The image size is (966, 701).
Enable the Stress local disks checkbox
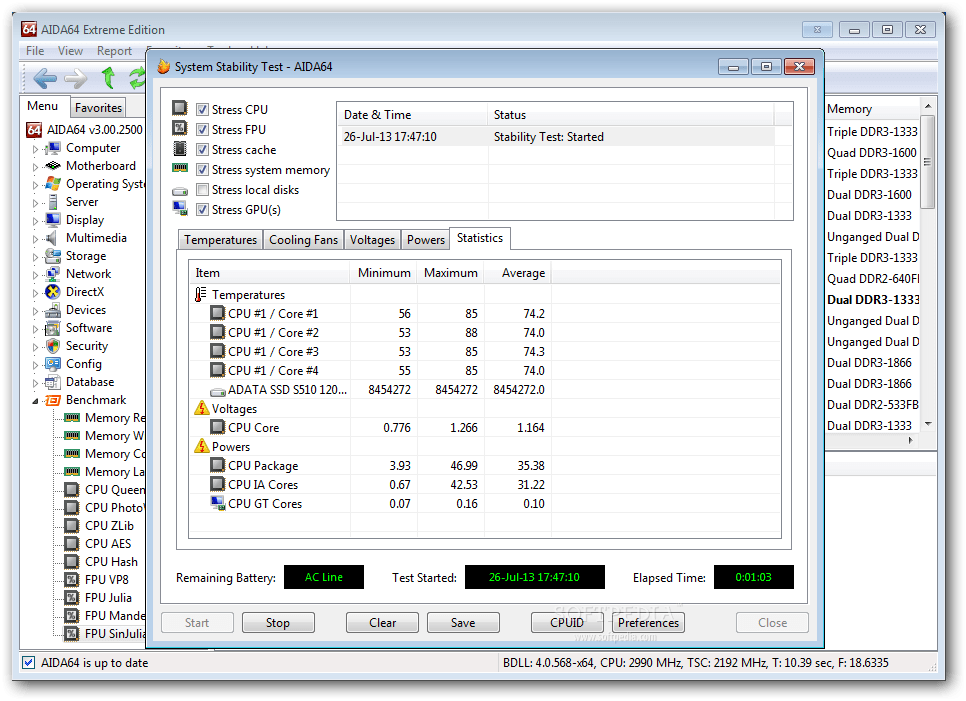point(202,190)
